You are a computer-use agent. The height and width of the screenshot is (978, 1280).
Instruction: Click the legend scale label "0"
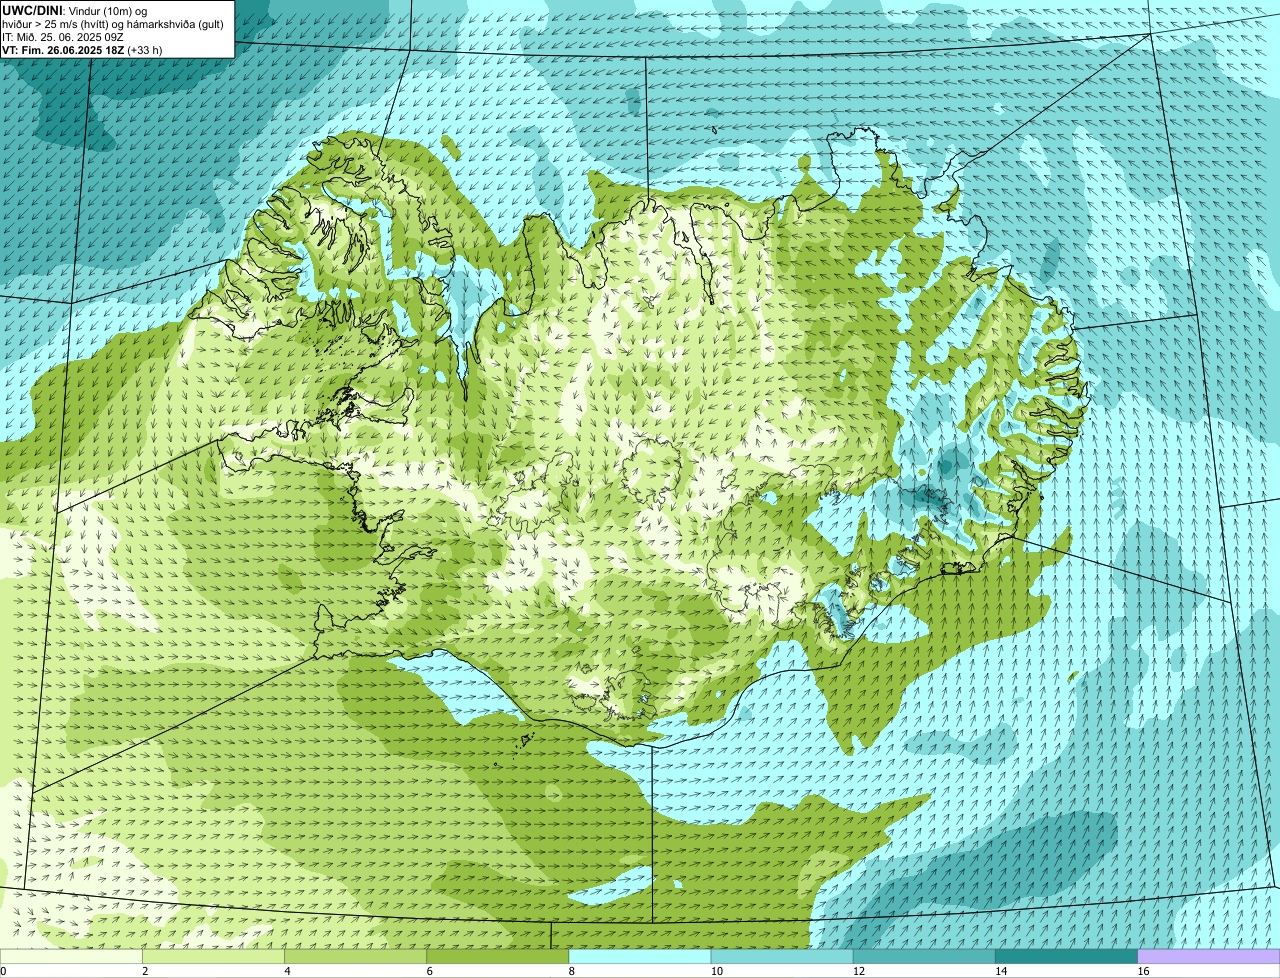[x=3, y=971]
